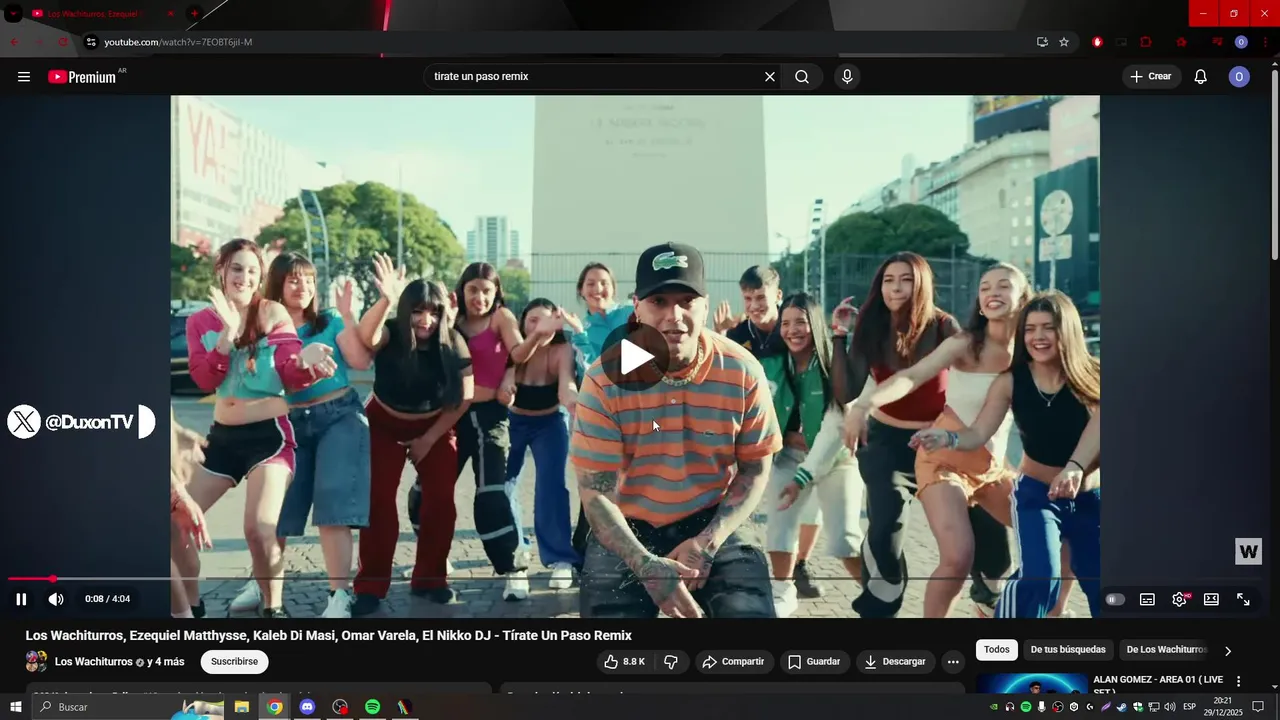The image size is (1280, 720).
Task: Enter fullscreen with the expand arrows
Action: (1243, 599)
